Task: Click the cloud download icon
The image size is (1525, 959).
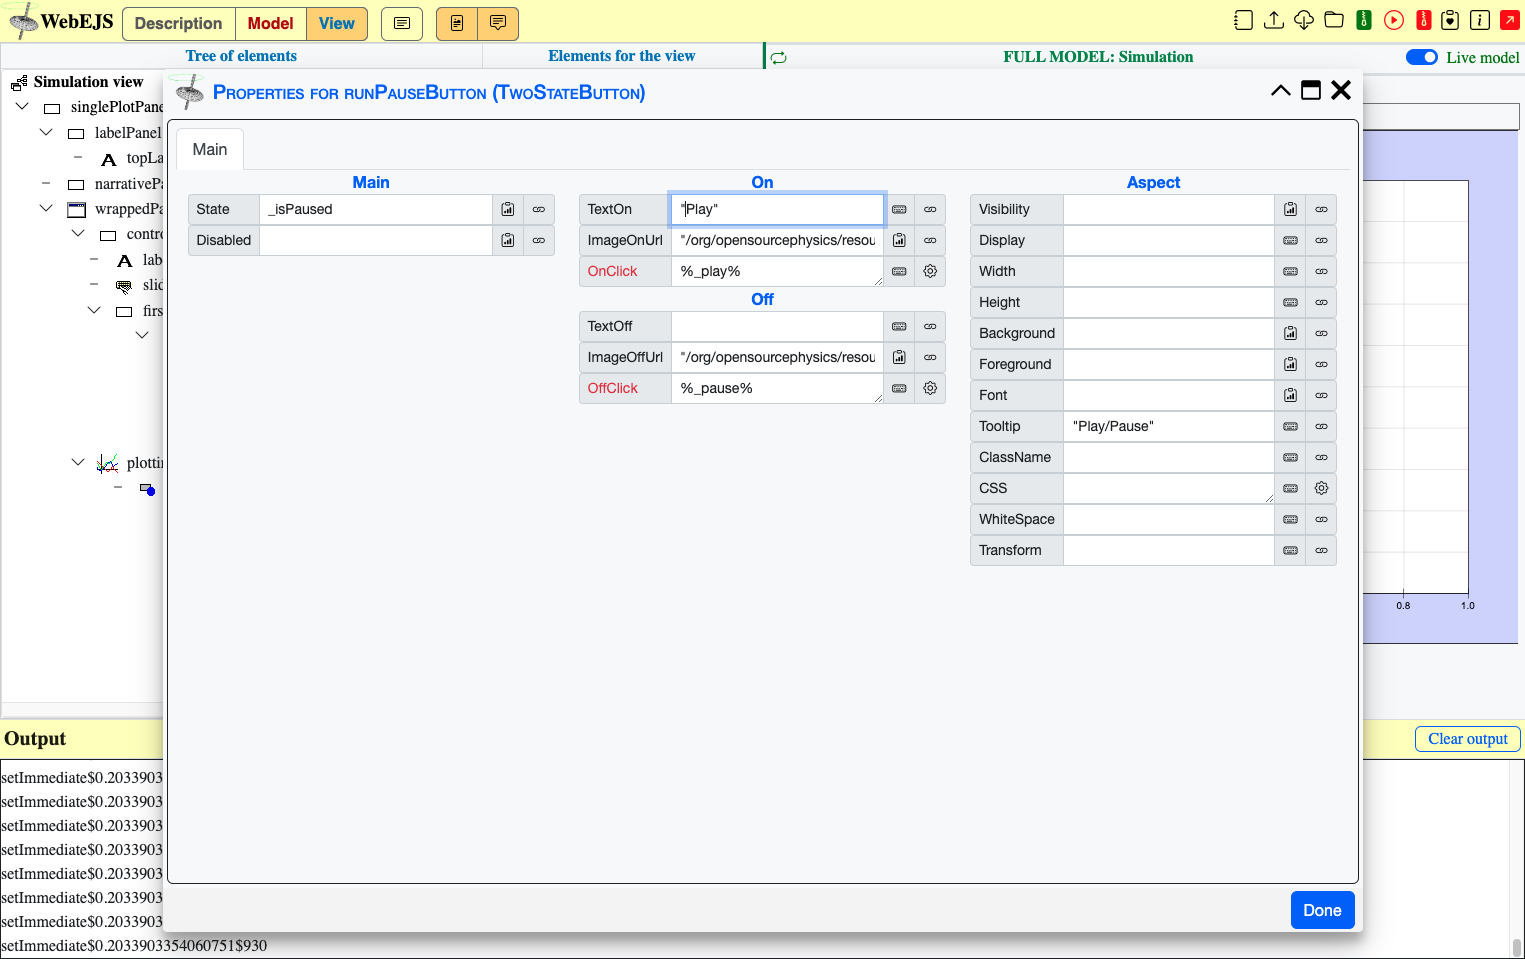Action: coord(1304,20)
